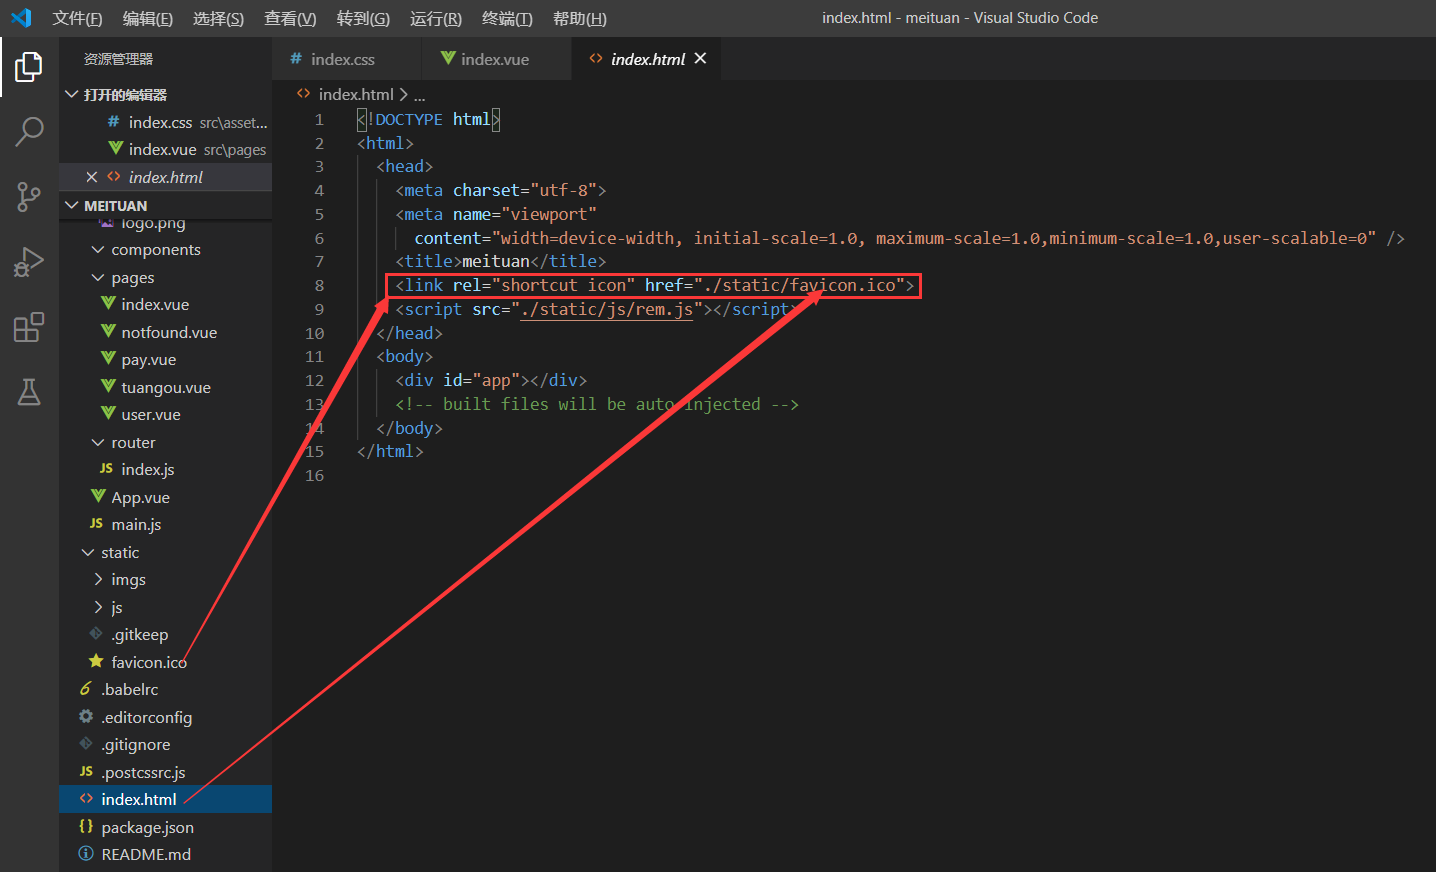Click the breadcrumb ellipsis segment

(x=420, y=95)
